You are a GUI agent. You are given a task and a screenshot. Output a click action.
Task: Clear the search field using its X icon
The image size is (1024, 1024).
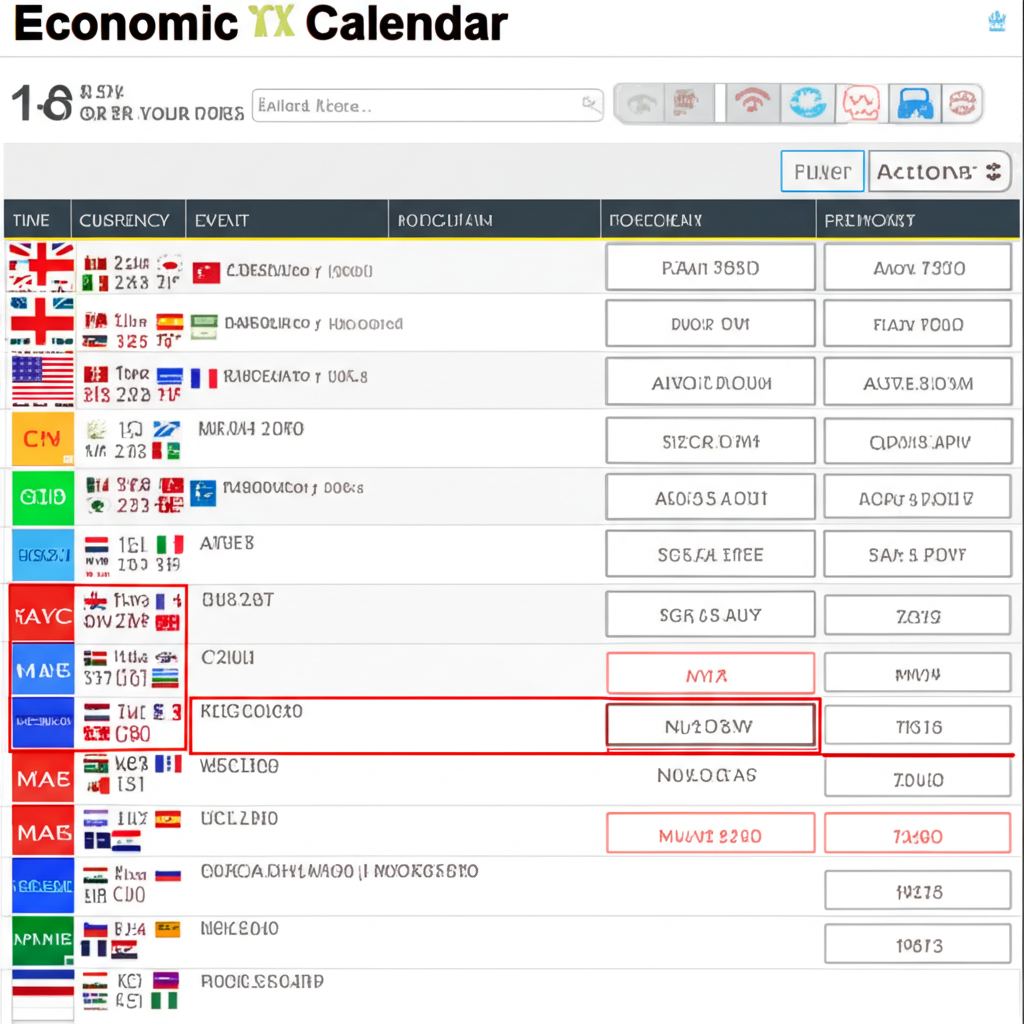pyautogui.click(x=589, y=104)
